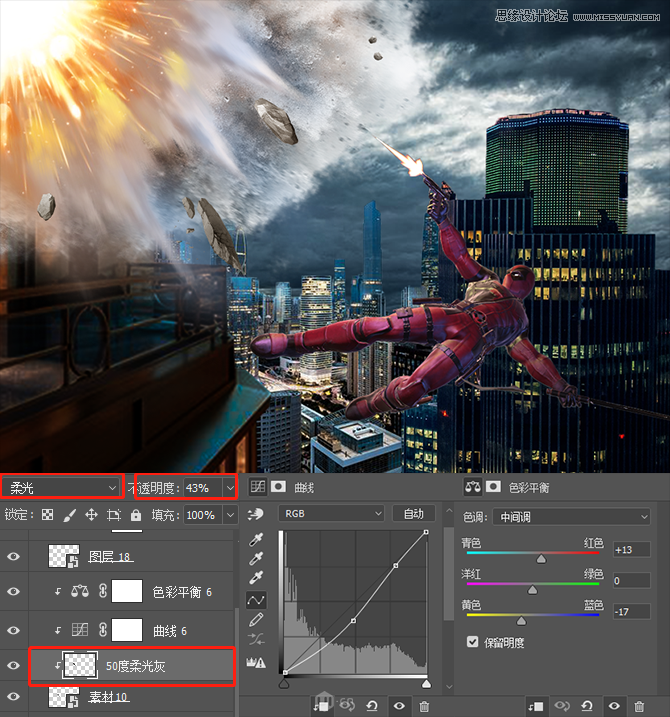Image resolution: width=670 pixels, height=717 pixels.
Task: Select the 色彩平衡 6 layer name
Action: pos(182,592)
